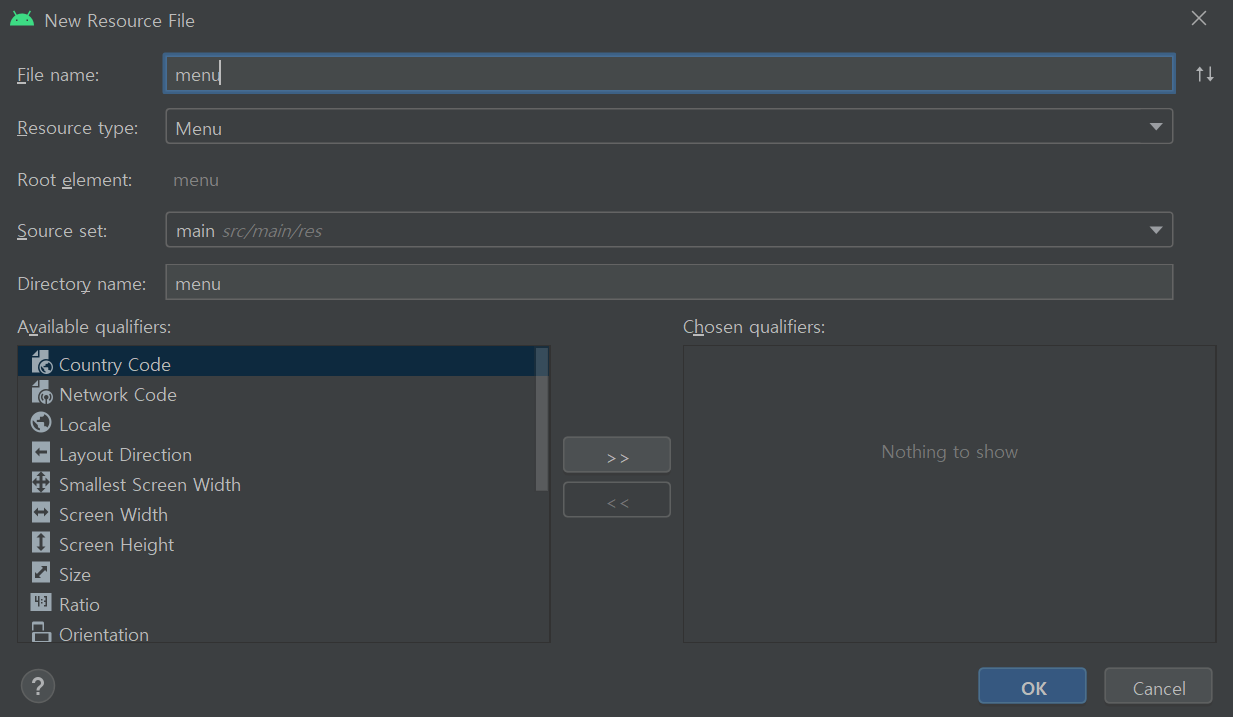Click the available qualifiers list scrollbar
Image resolution: width=1233 pixels, height=717 pixels.
click(542, 419)
